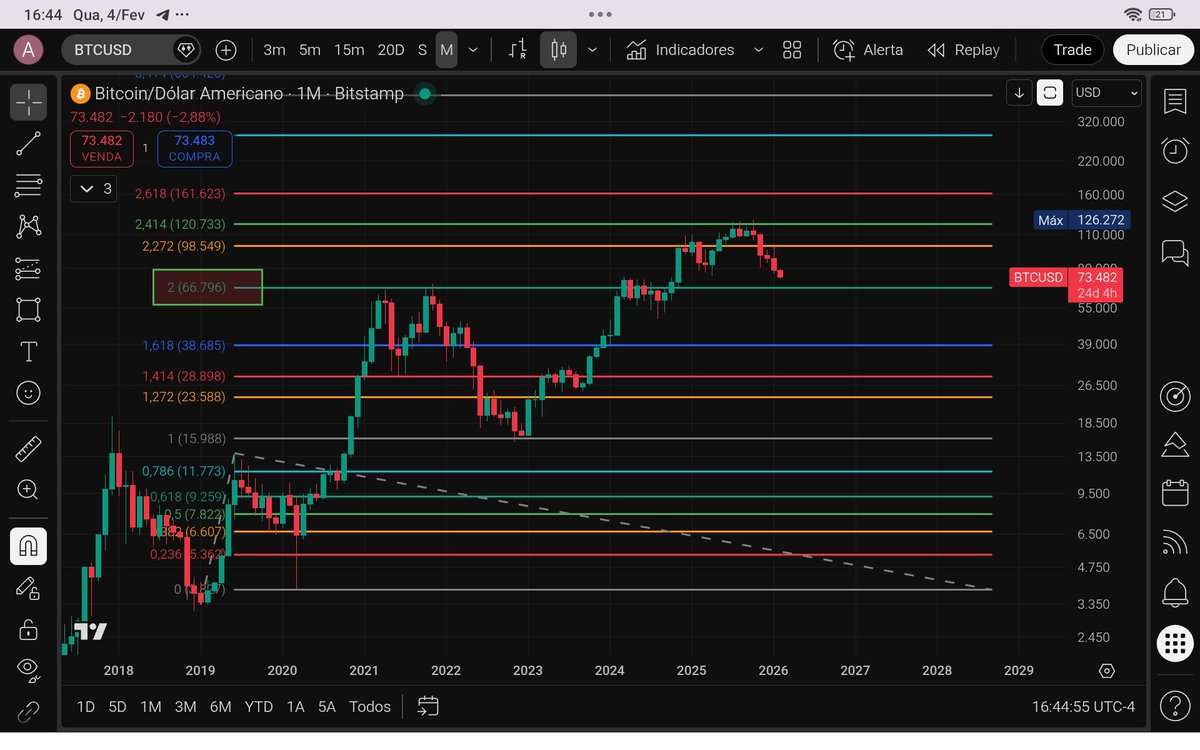Screen dimensions: 1200x750
Task: Open the object tree layers panel
Action: (x=1175, y=201)
